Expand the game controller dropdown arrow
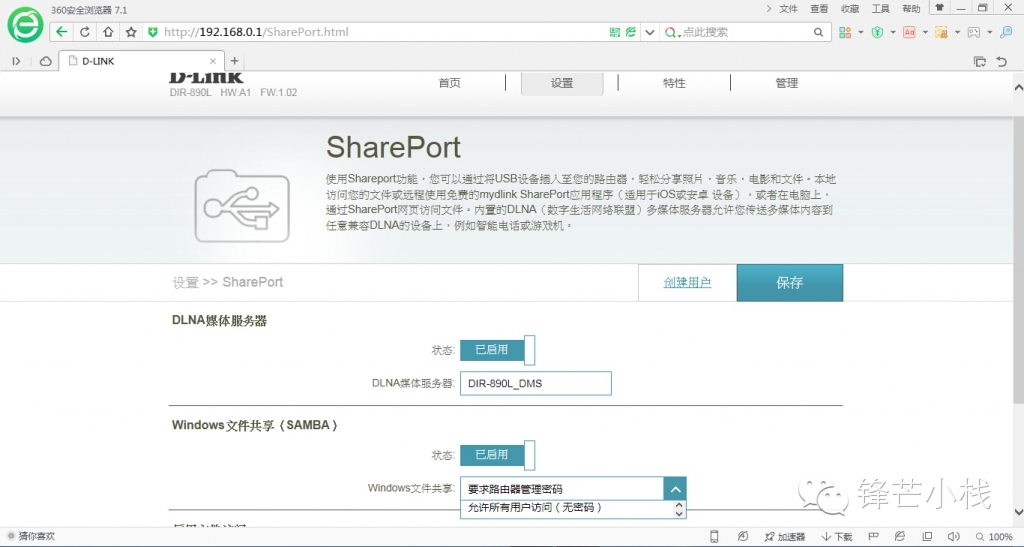Image resolution: width=1024 pixels, height=547 pixels. tap(989, 32)
